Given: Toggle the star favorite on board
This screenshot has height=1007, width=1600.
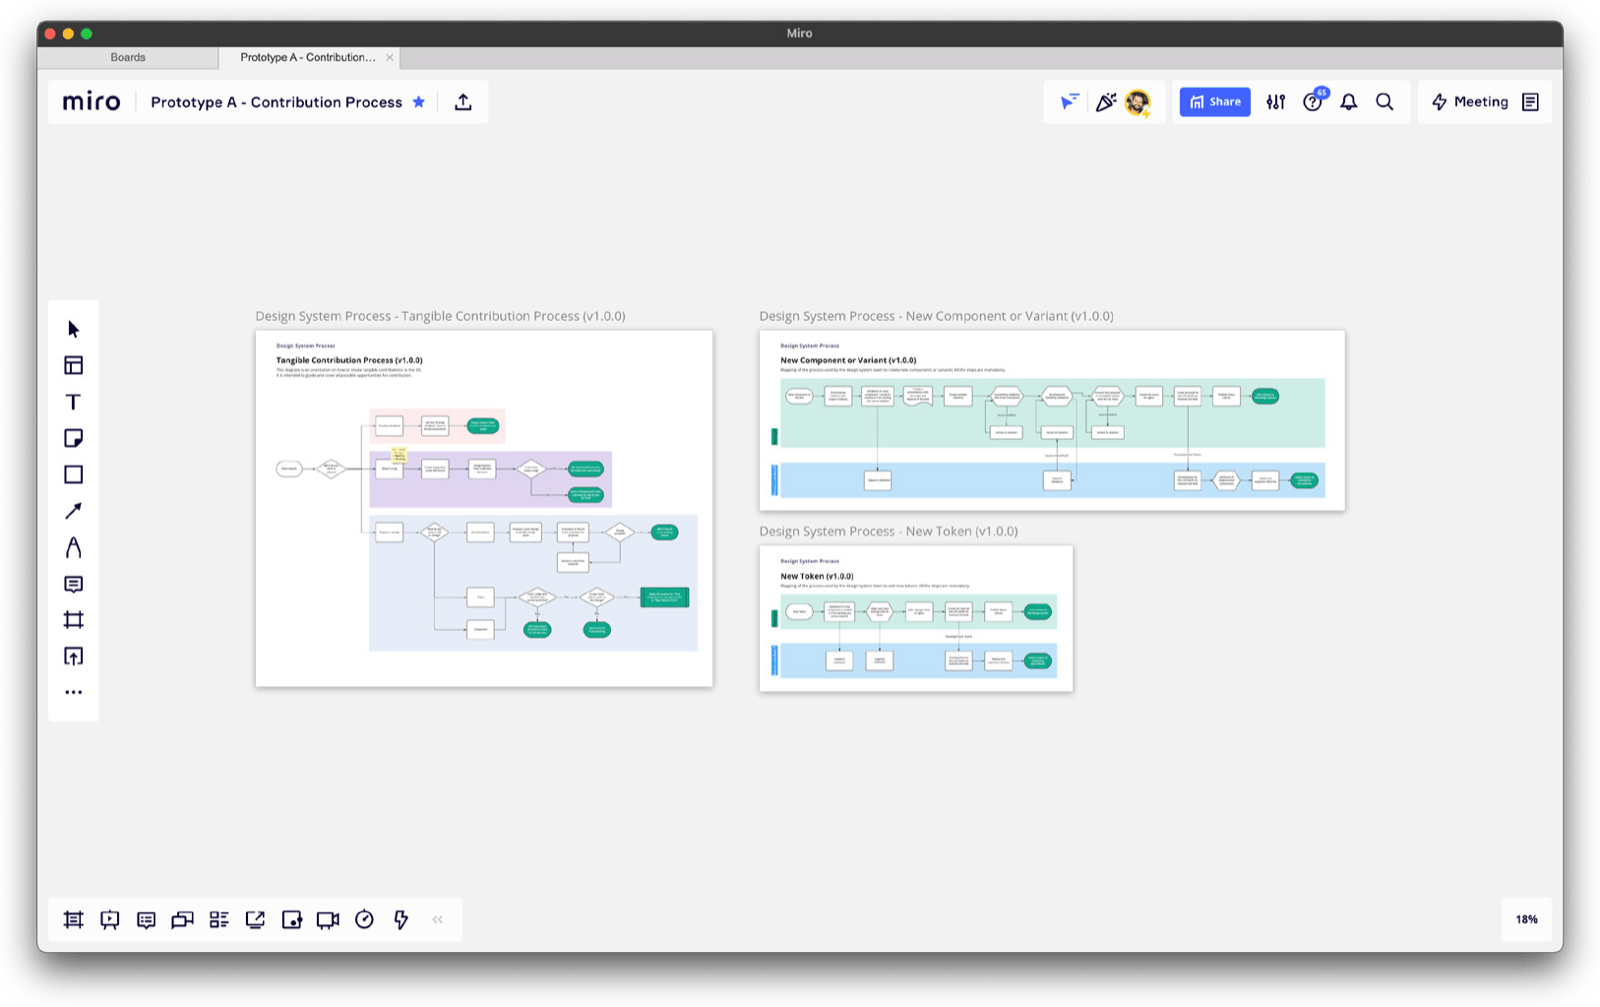Looking at the screenshot, I should click(419, 102).
